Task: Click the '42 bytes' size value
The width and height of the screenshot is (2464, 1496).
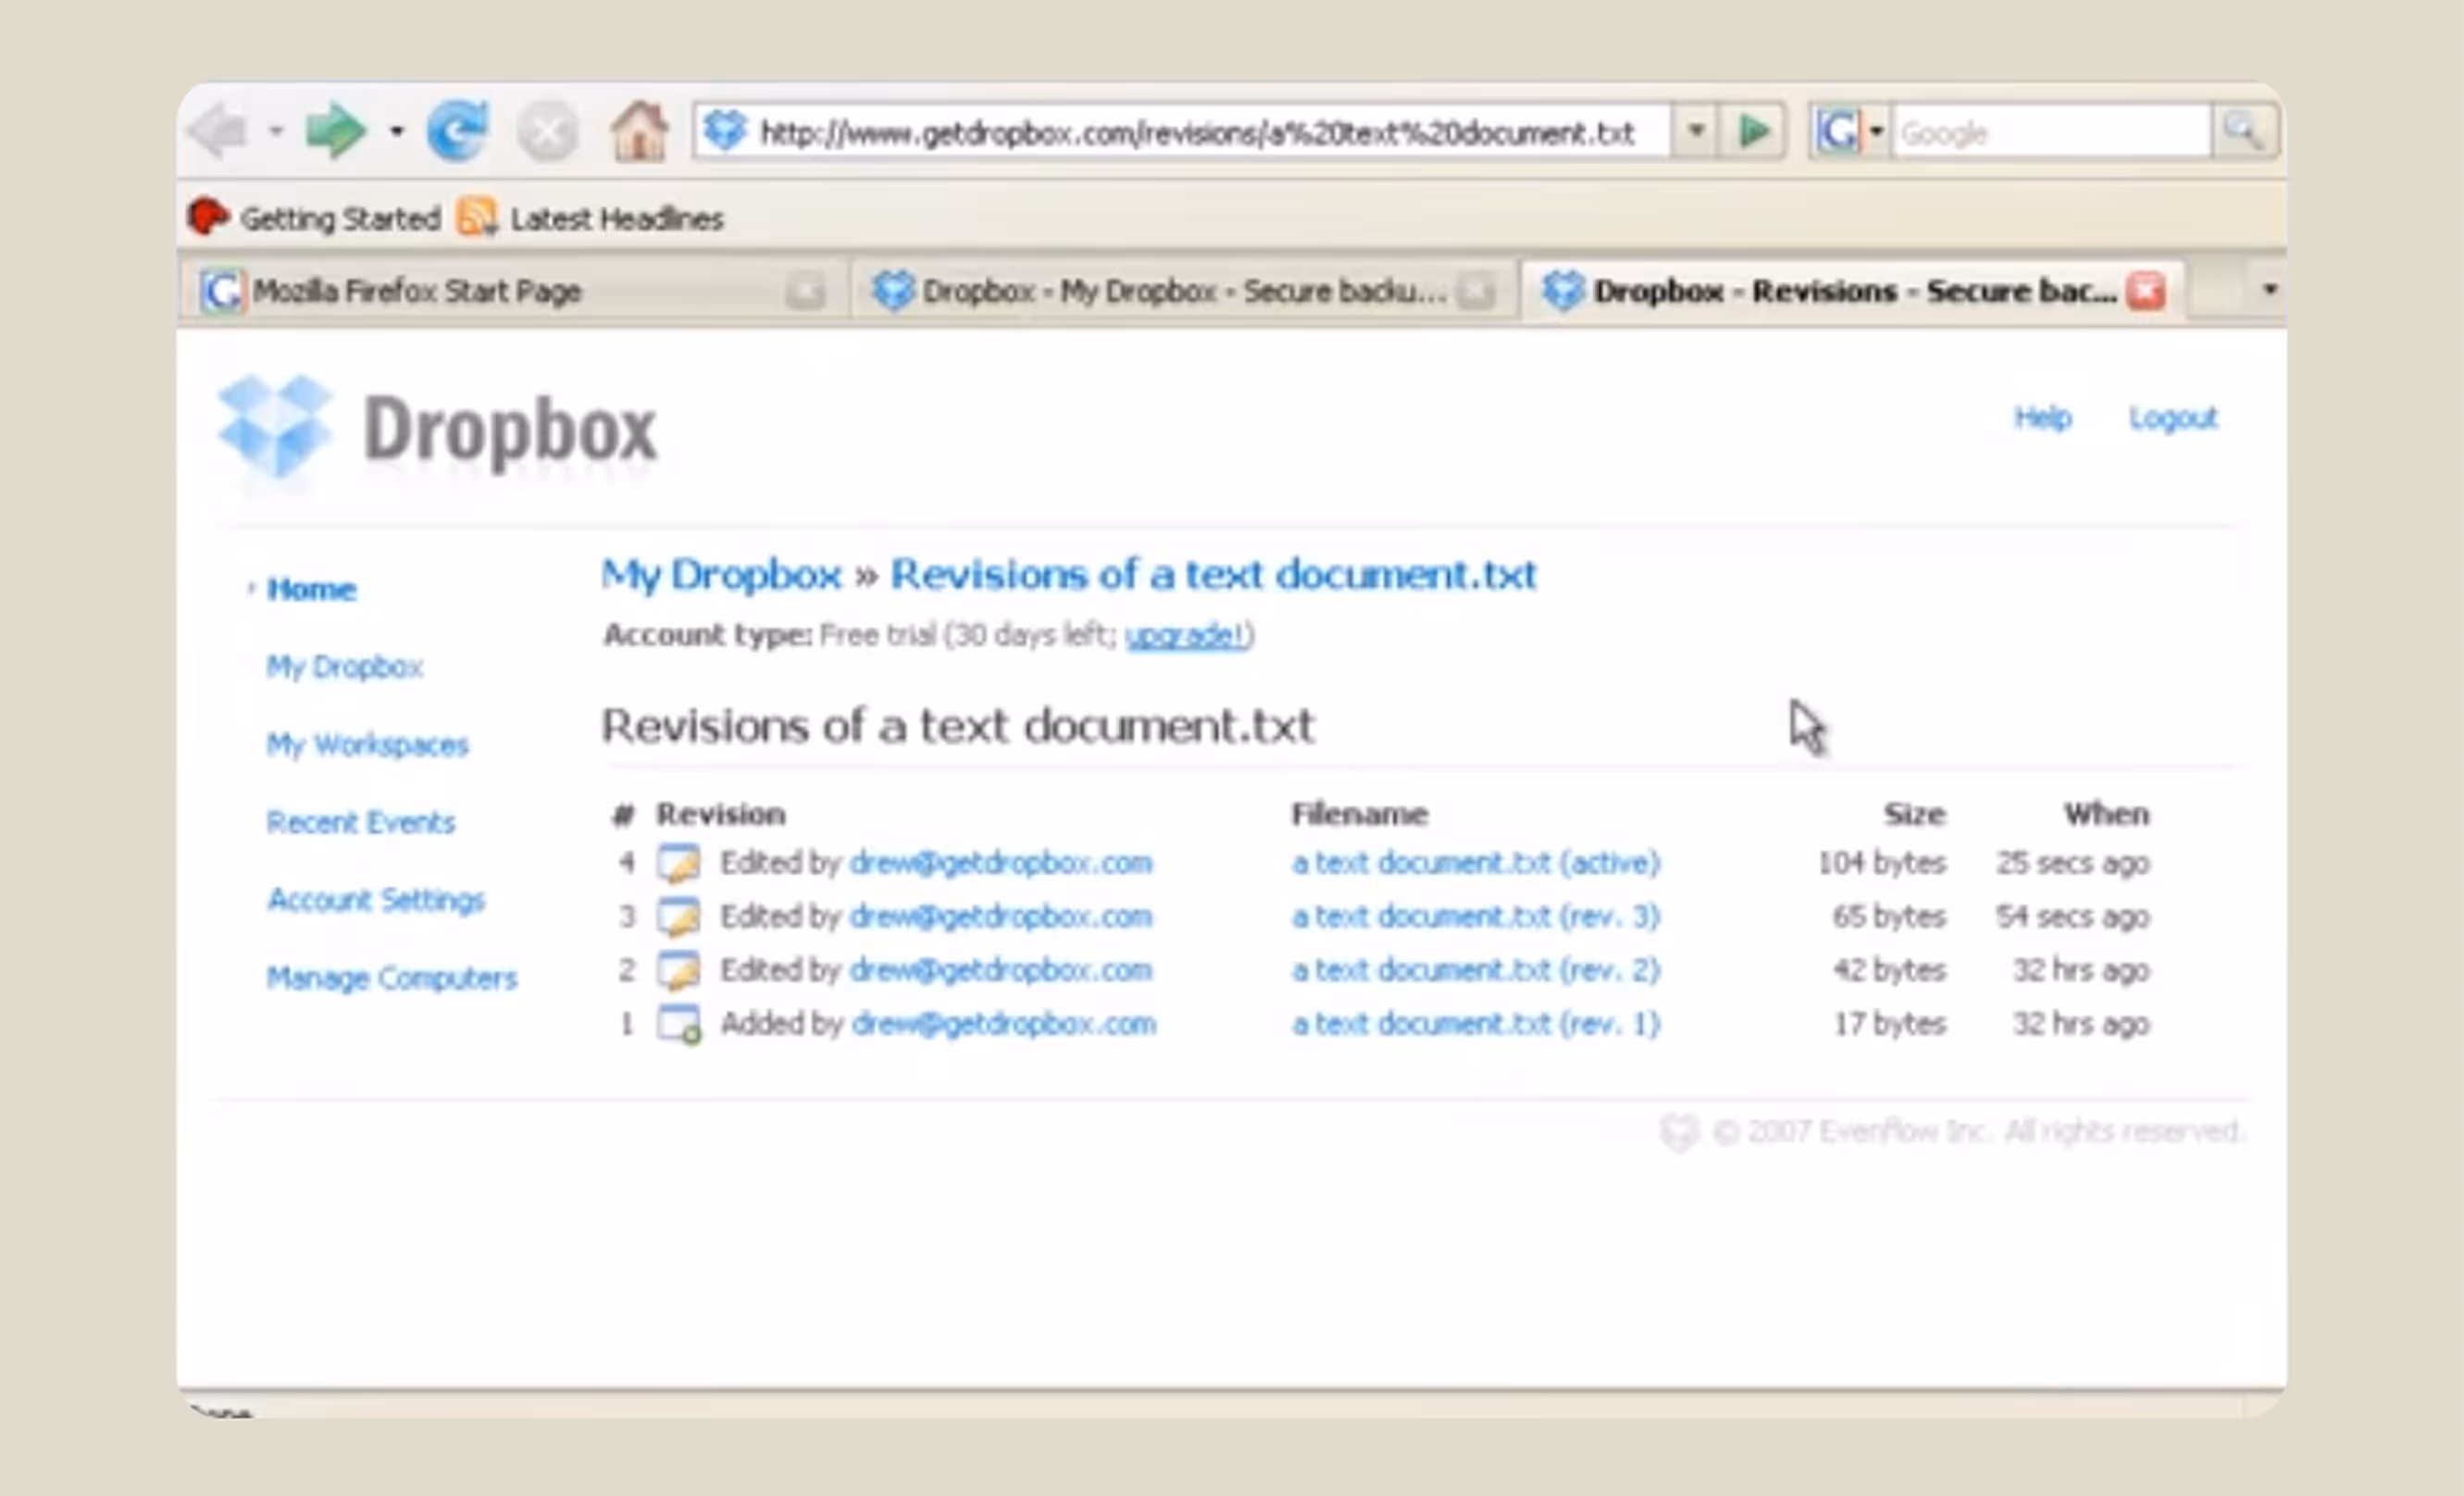Action: (x=1890, y=971)
